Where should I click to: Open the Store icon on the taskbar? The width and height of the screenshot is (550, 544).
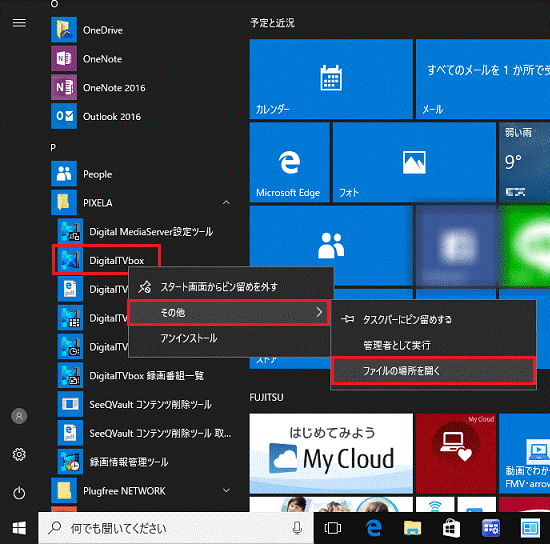click(451, 528)
